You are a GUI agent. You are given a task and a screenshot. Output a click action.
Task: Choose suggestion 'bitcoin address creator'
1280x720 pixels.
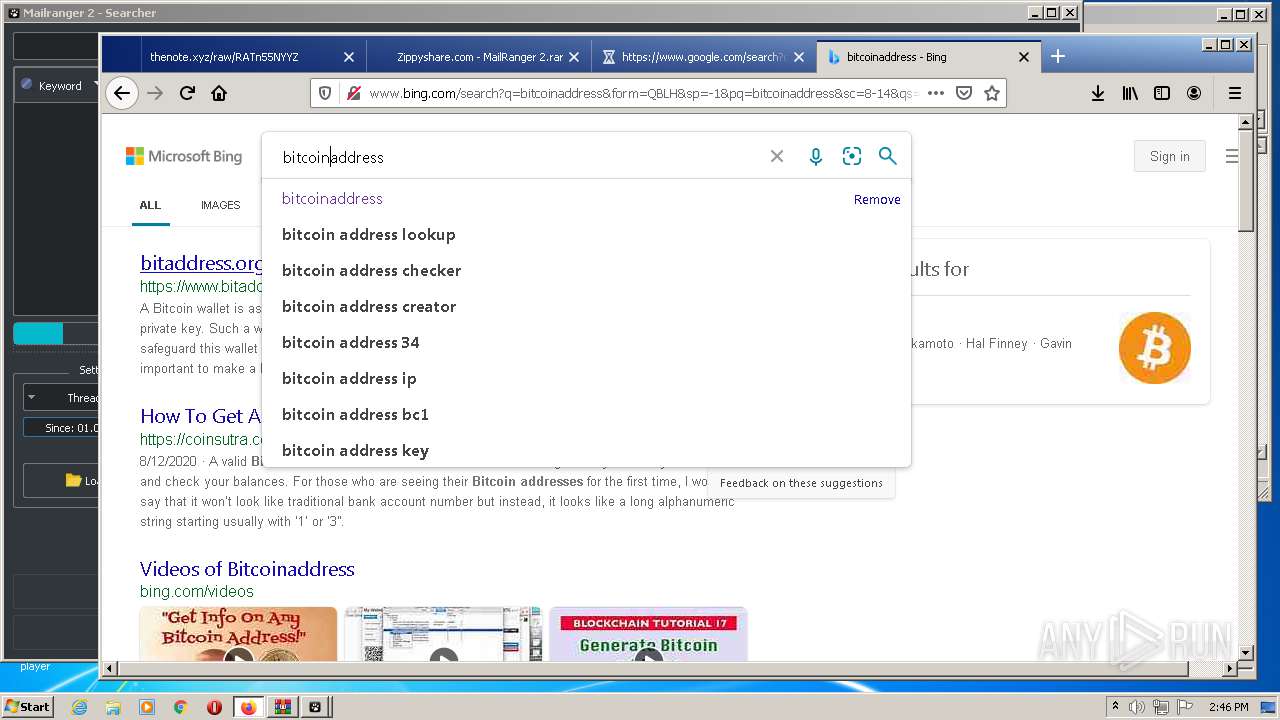point(586,306)
